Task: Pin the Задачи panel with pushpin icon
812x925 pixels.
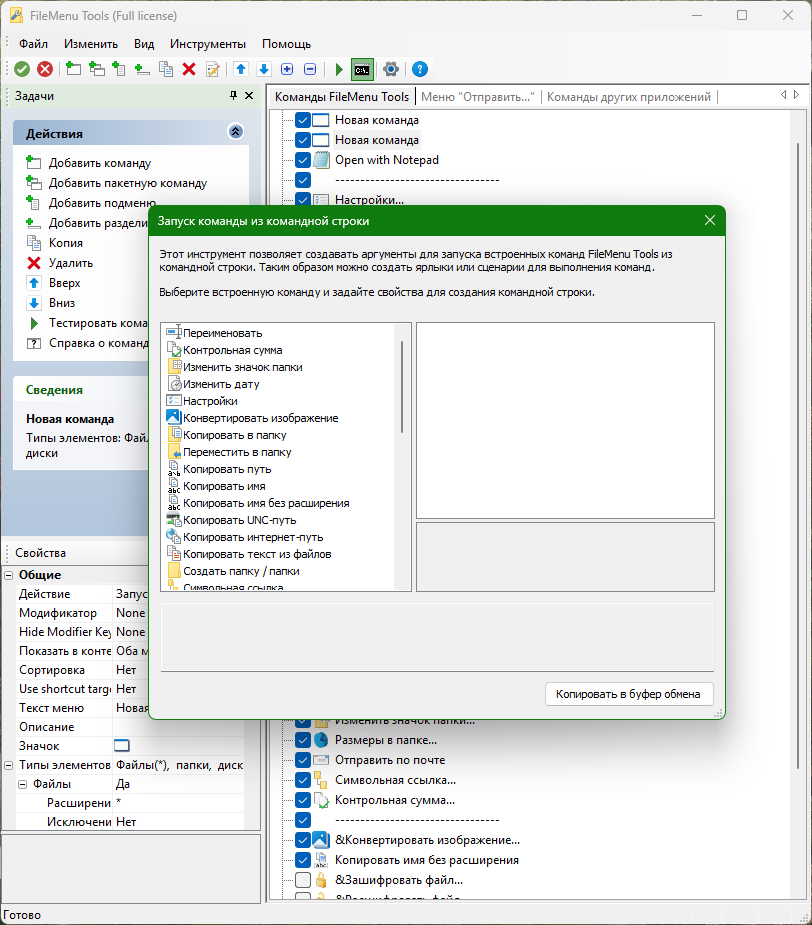Action: (x=233, y=95)
